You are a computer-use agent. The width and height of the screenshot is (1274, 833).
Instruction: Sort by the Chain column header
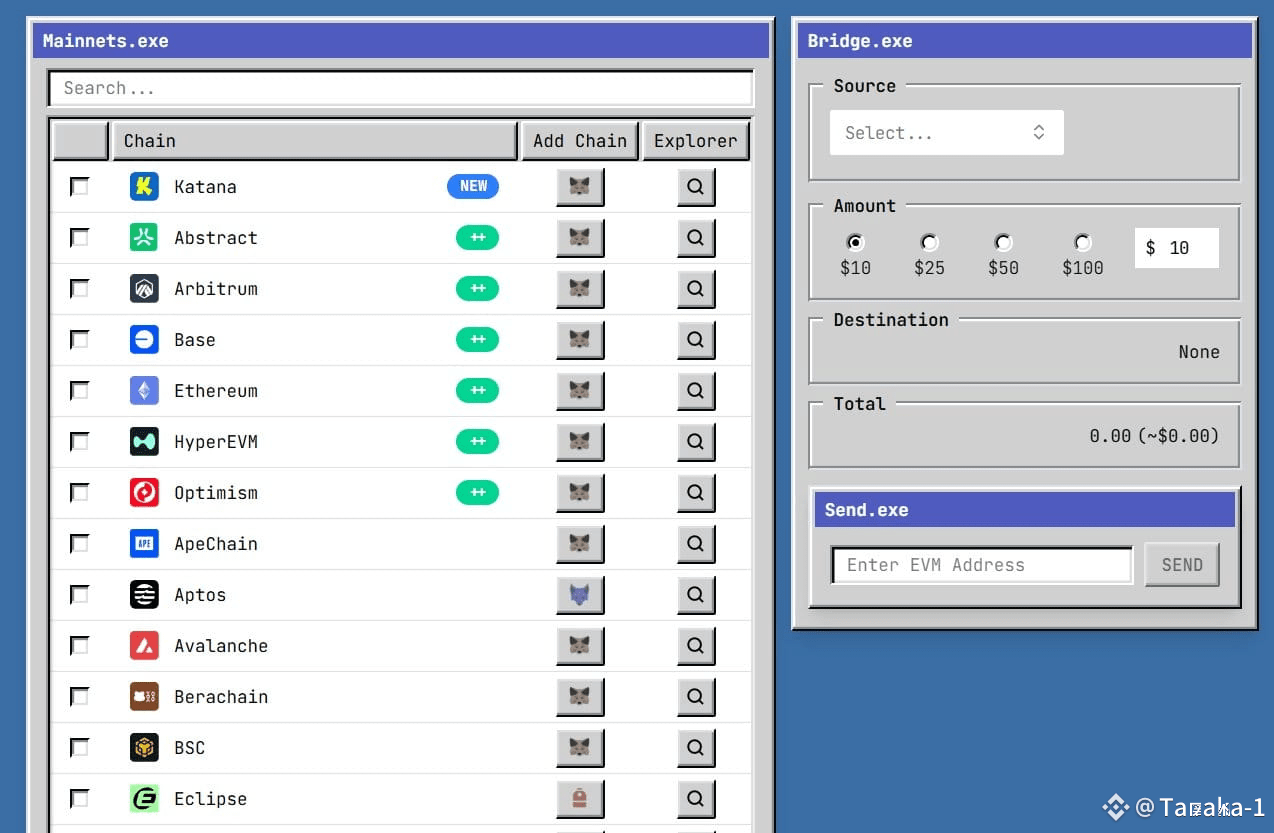click(314, 141)
